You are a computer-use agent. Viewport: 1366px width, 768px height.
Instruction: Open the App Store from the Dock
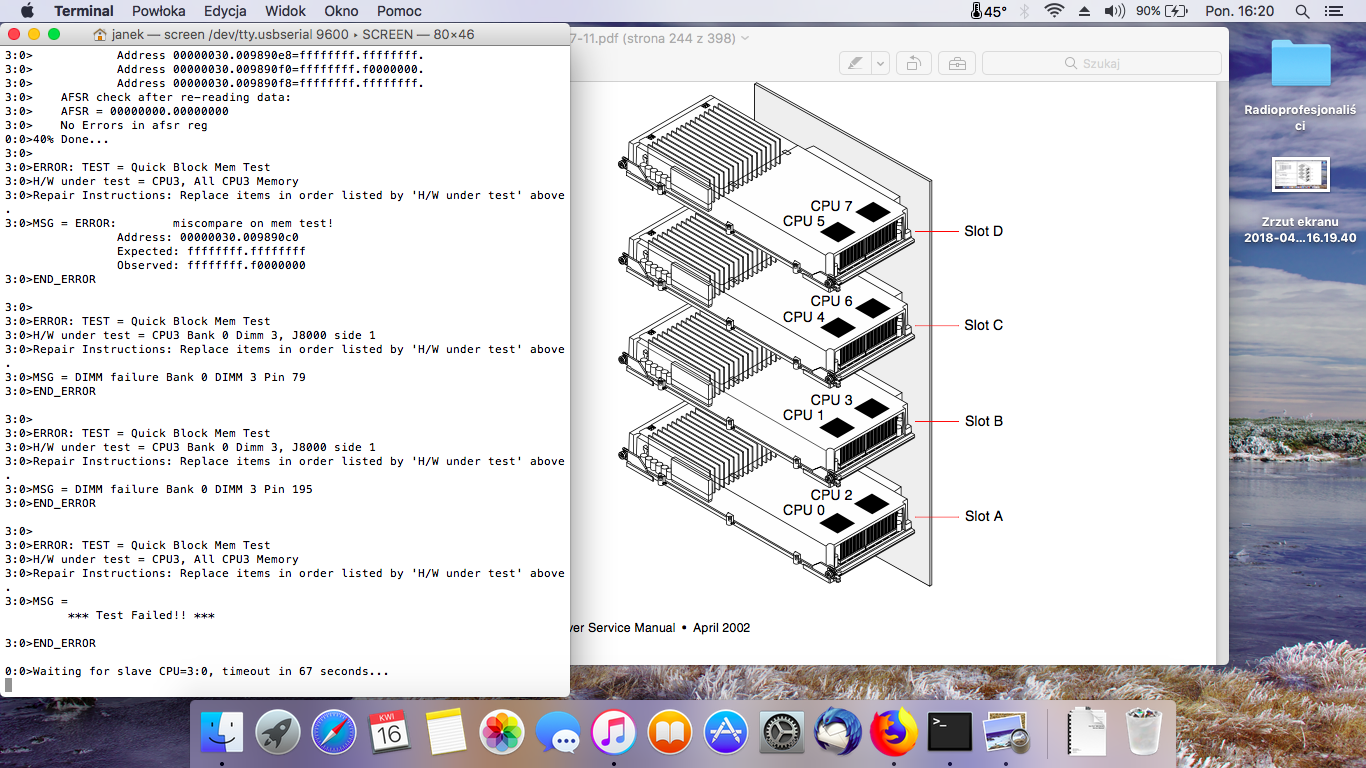pyautogui.click(x=725, y=733)
